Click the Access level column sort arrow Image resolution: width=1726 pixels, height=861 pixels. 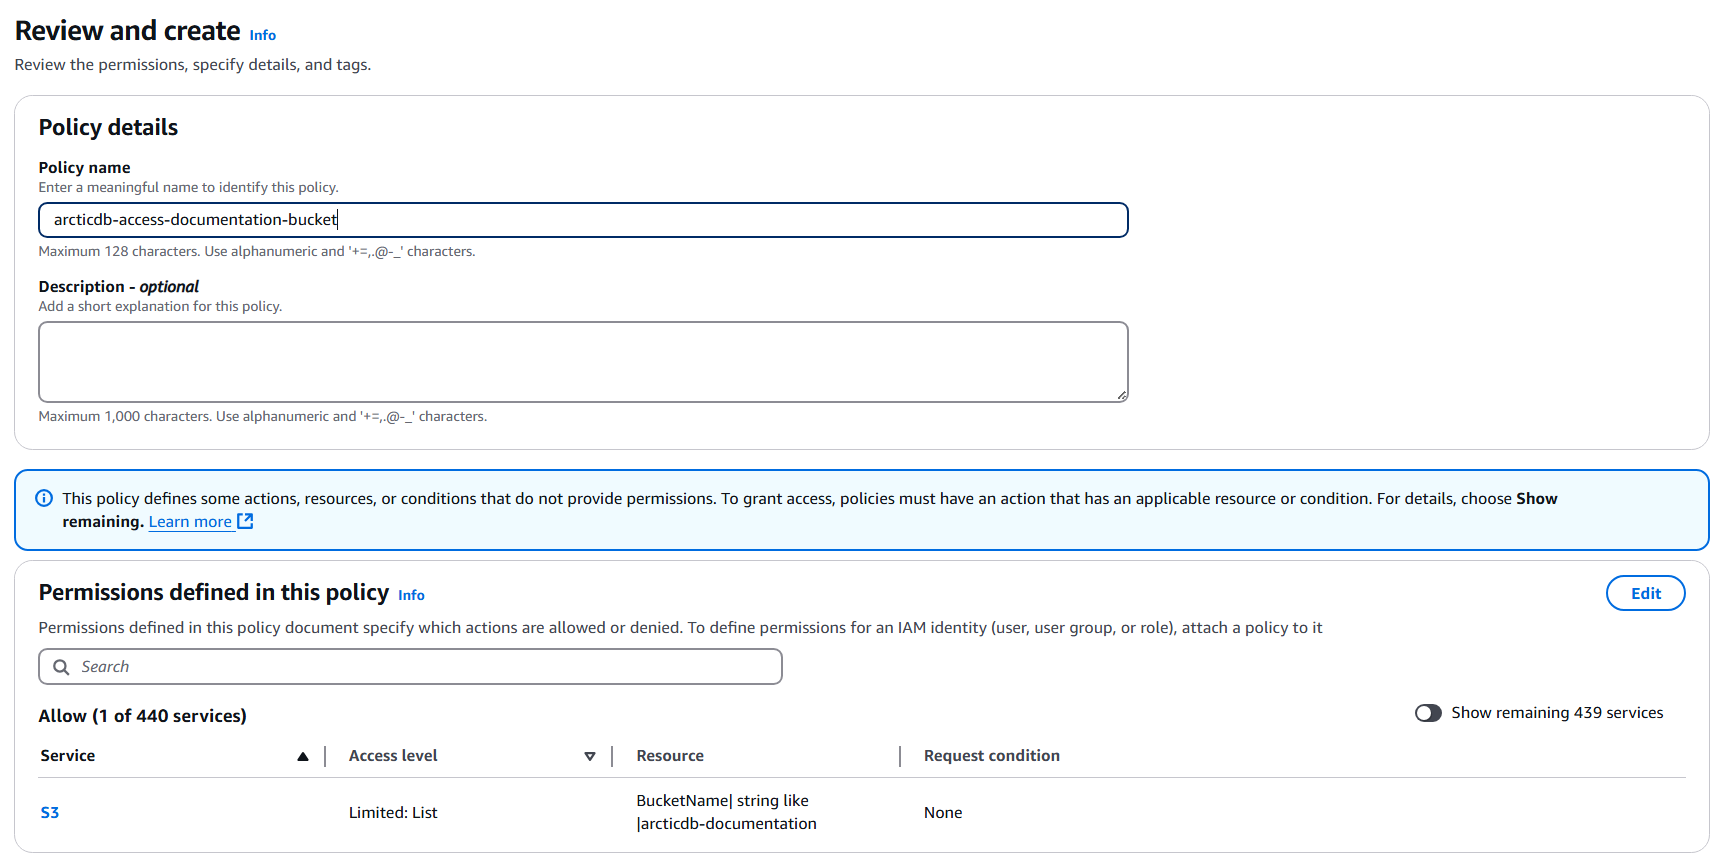coord(590,757)
